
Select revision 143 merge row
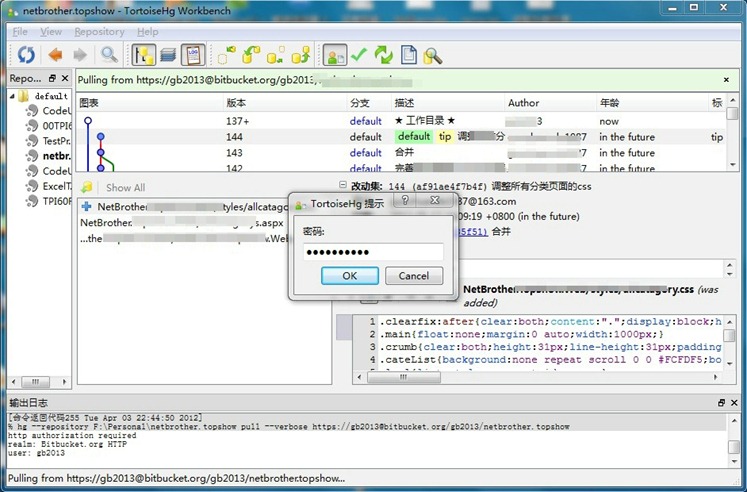(401, 152)
